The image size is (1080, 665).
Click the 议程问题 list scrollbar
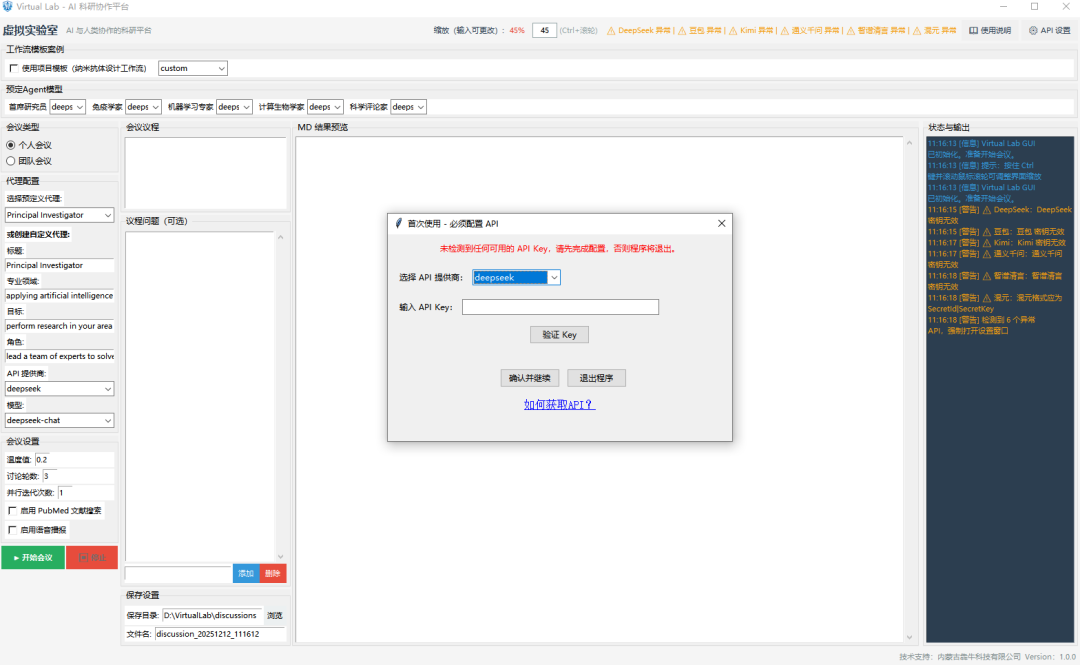(280, 396)
